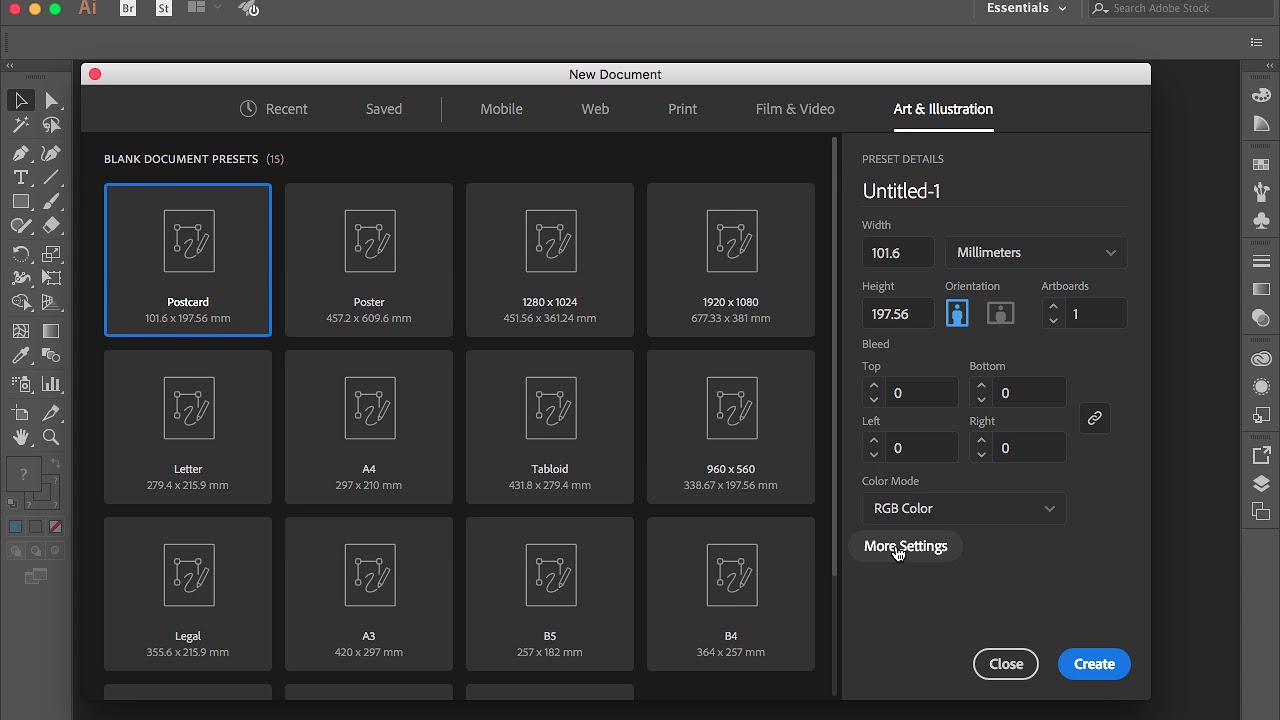Image resolution: width=1280 pixels, height=720 pixels.
Task: Activate the Zoom tool
Action: (x=52, y=437)
